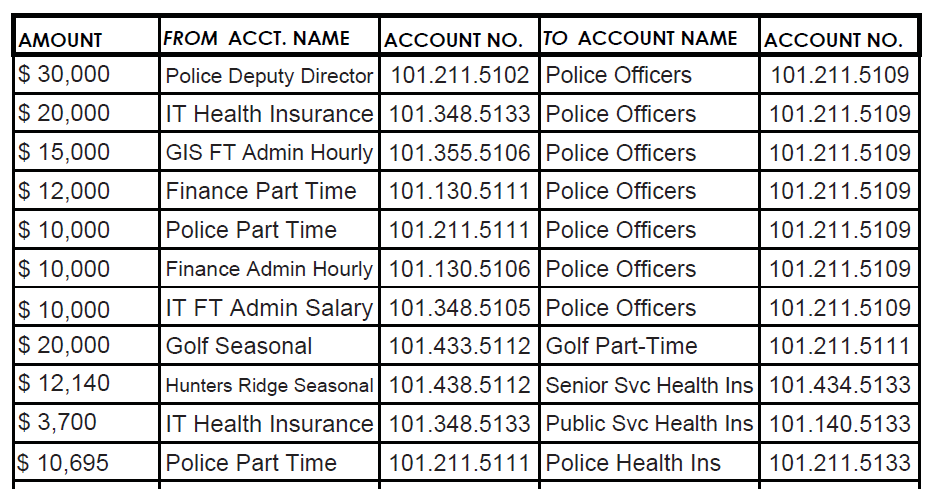
Task: Click the $ 15,000 amount cell
Action: click(64, 152)
